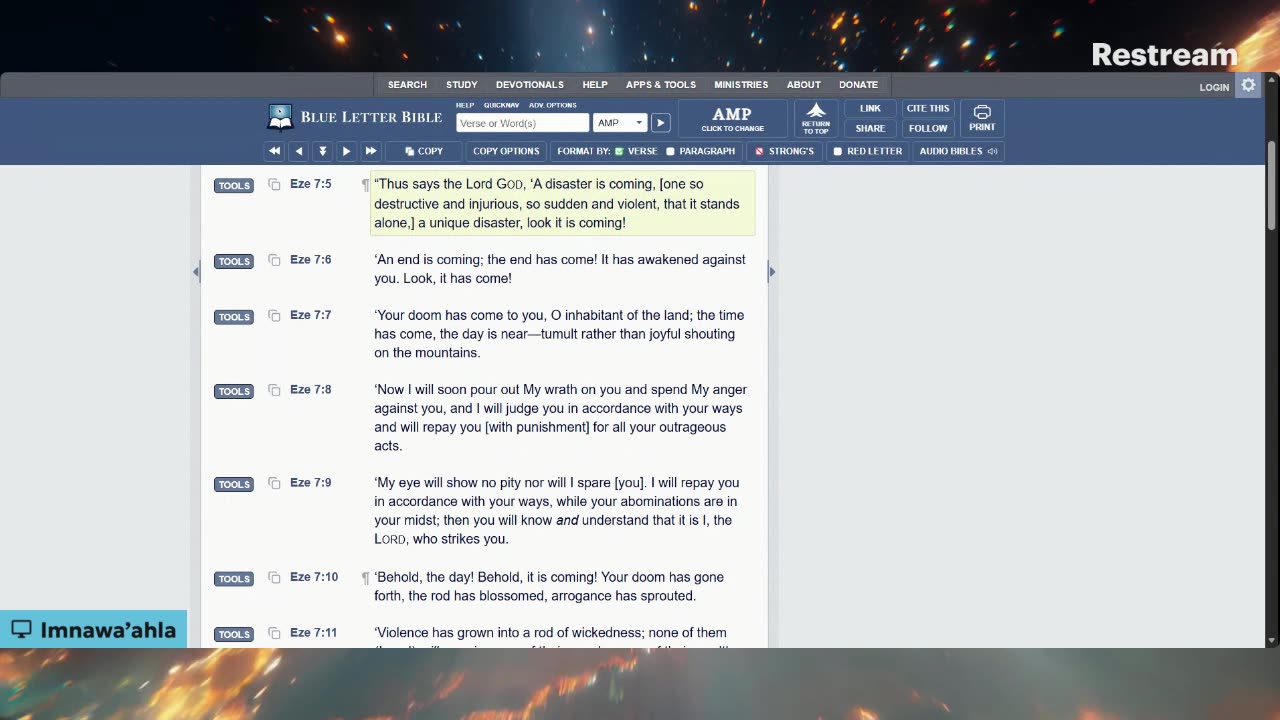
Task: Open the Eze 7:6 verse reference link
Action: pos(310,260)
